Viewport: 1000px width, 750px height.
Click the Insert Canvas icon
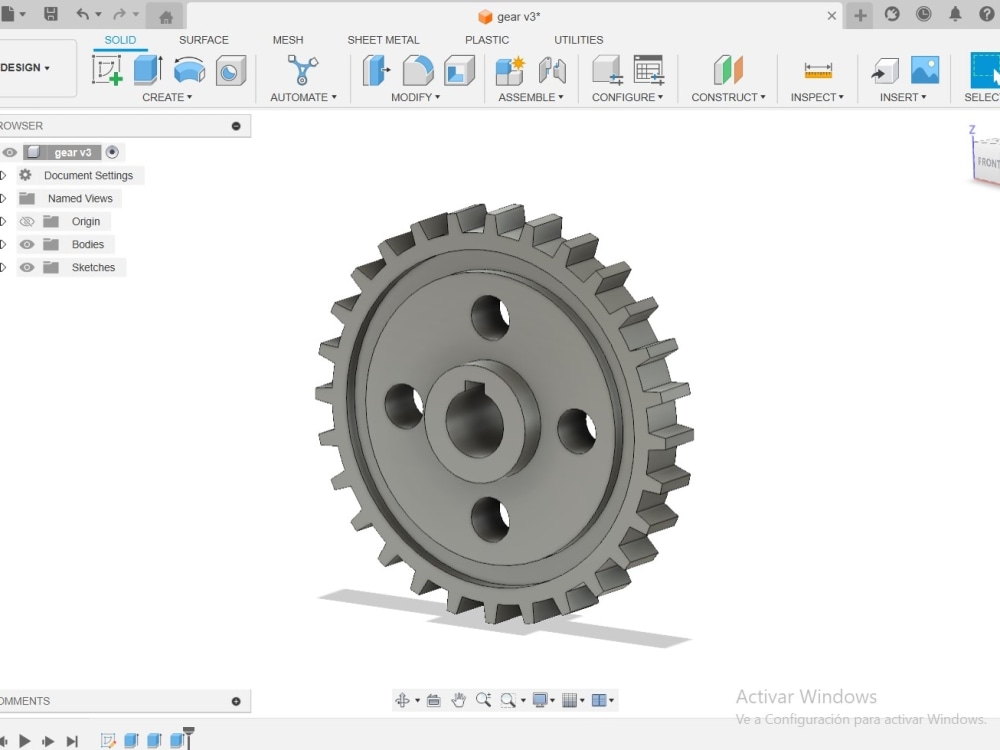point(925,69)
